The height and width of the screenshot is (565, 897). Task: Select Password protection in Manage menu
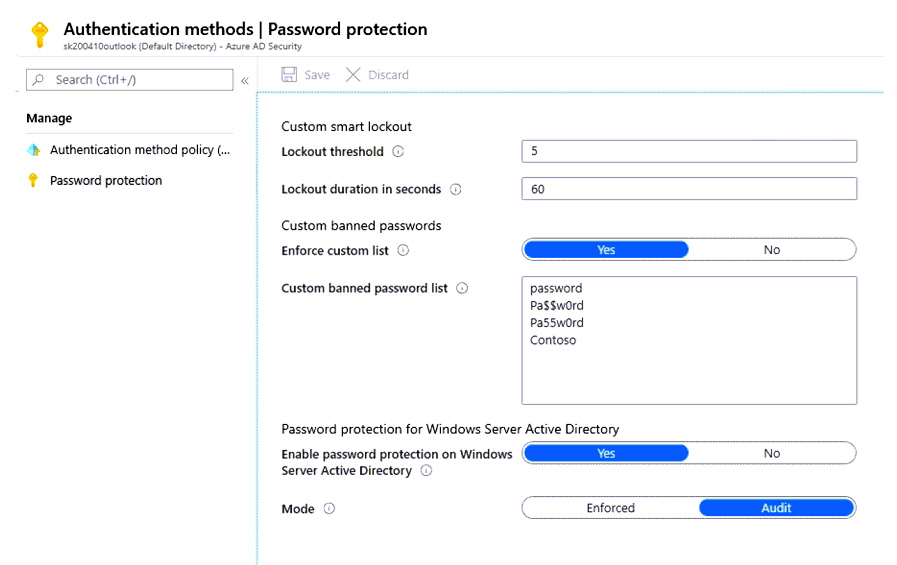105,181
